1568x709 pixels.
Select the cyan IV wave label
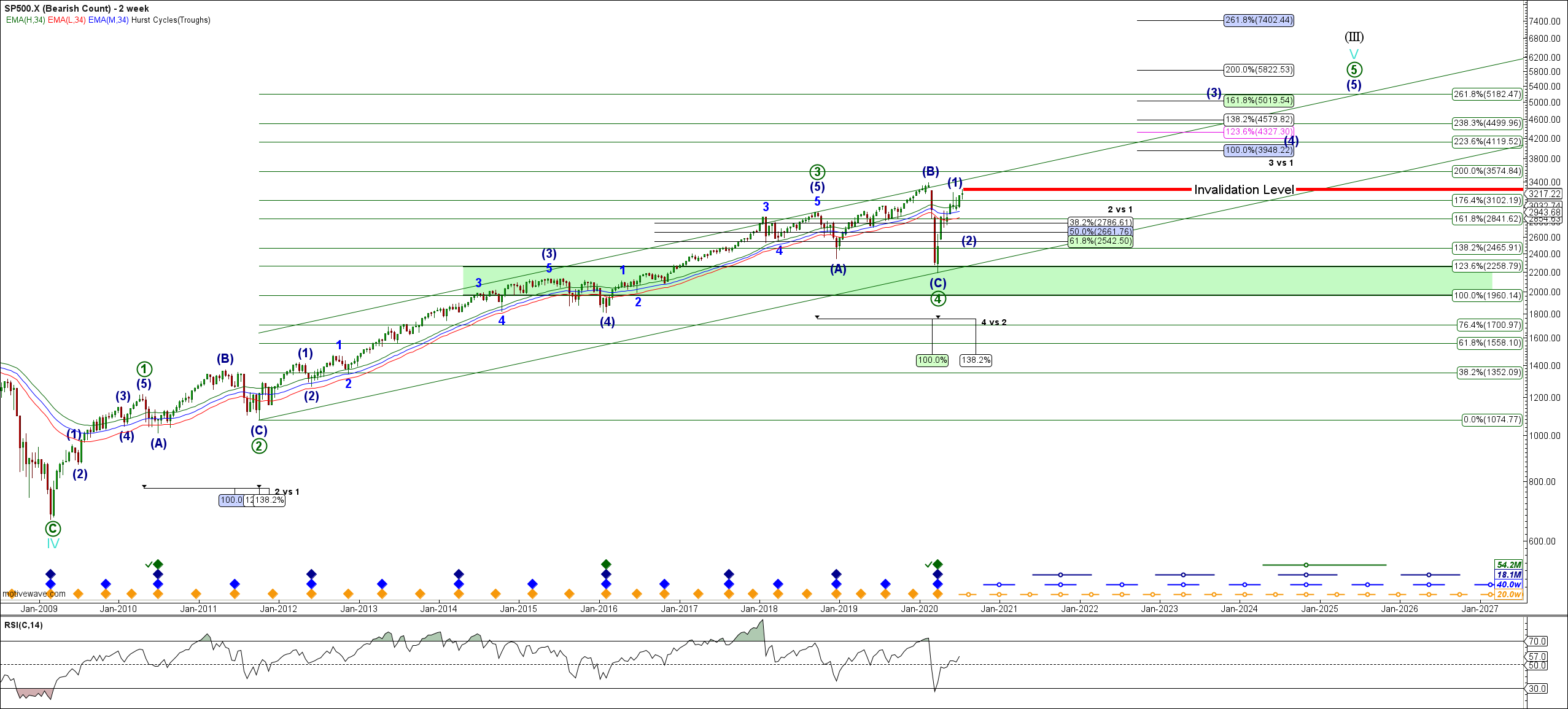tap(53, 543)
